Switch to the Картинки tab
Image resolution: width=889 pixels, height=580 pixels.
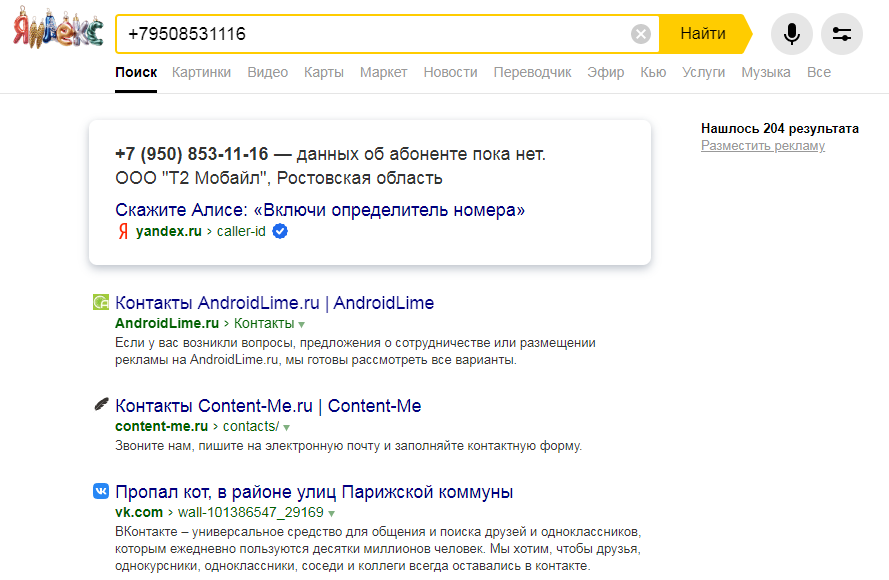[x=201, y=73]
